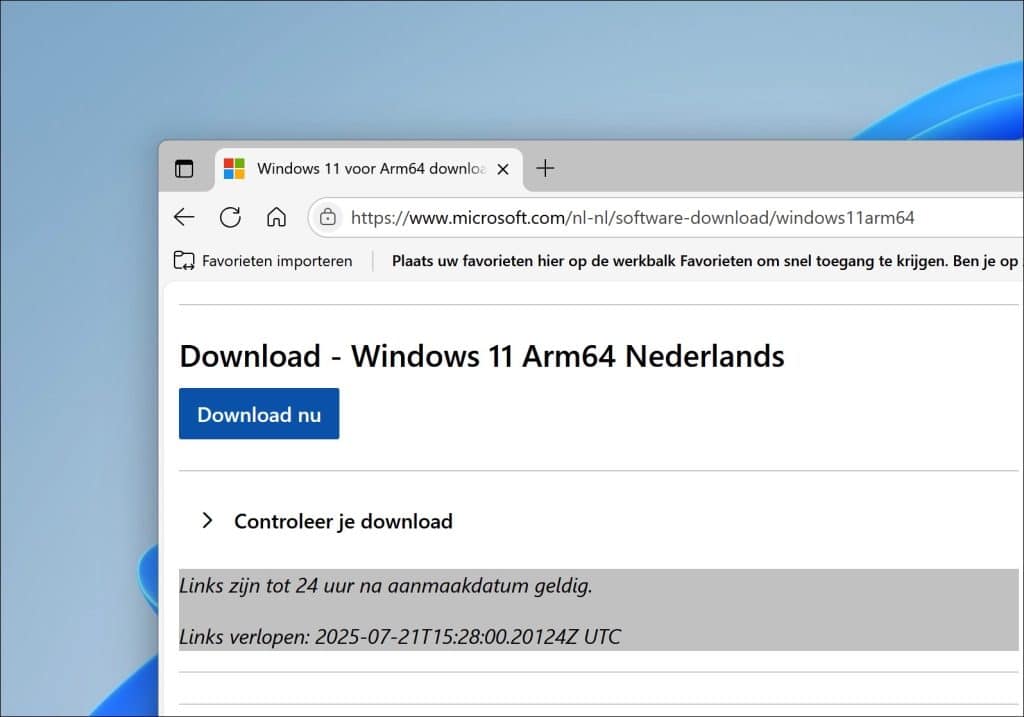Click the 'Plaats uw favorieten hier' bar text
The image size is (1024, 717).
click(x=705, y=261)
